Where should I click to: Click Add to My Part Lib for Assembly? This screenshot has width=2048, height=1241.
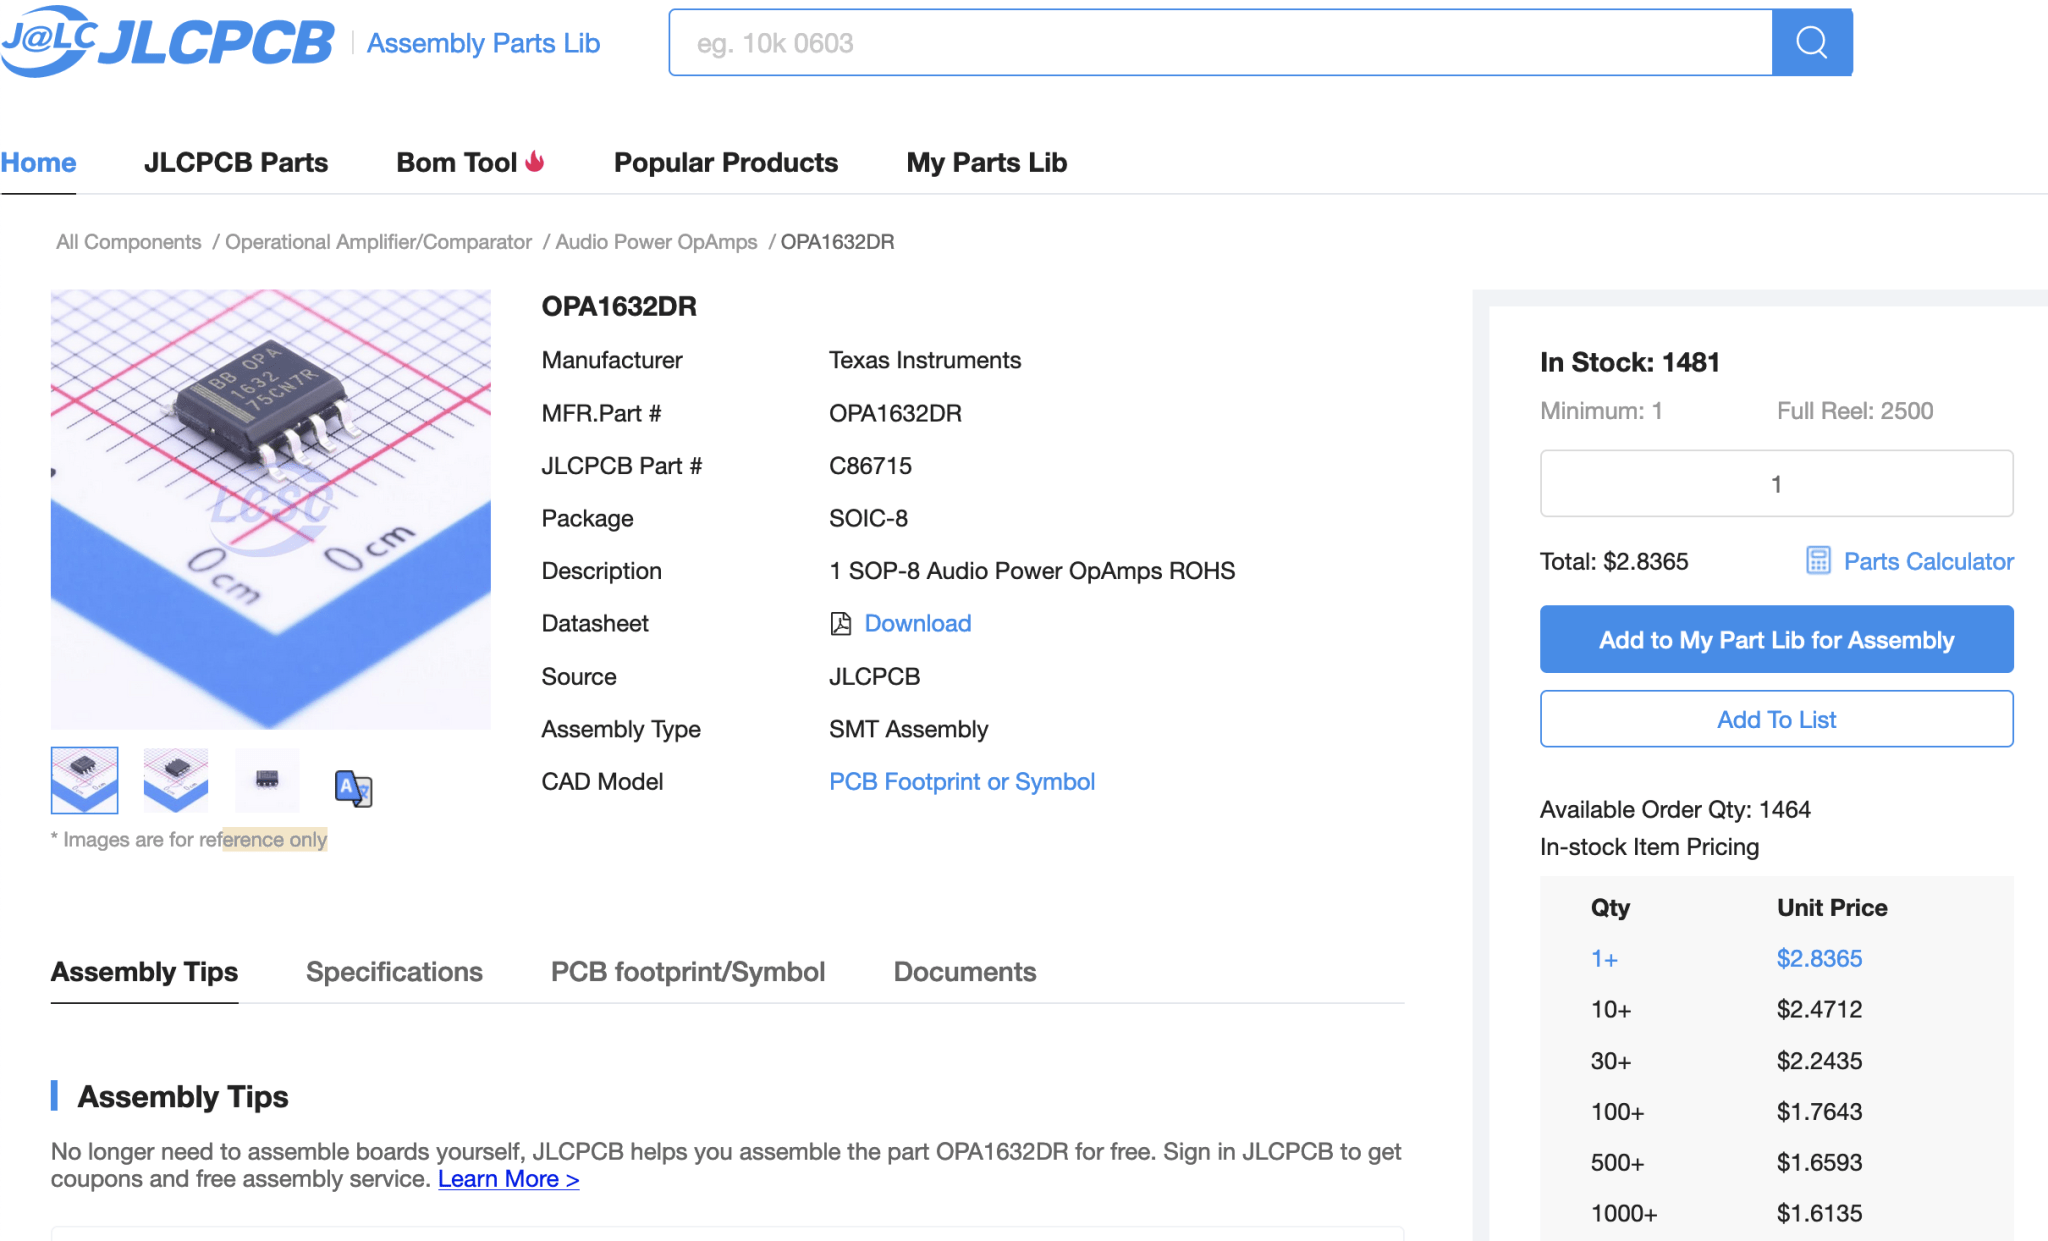[x=1776, y=639]
